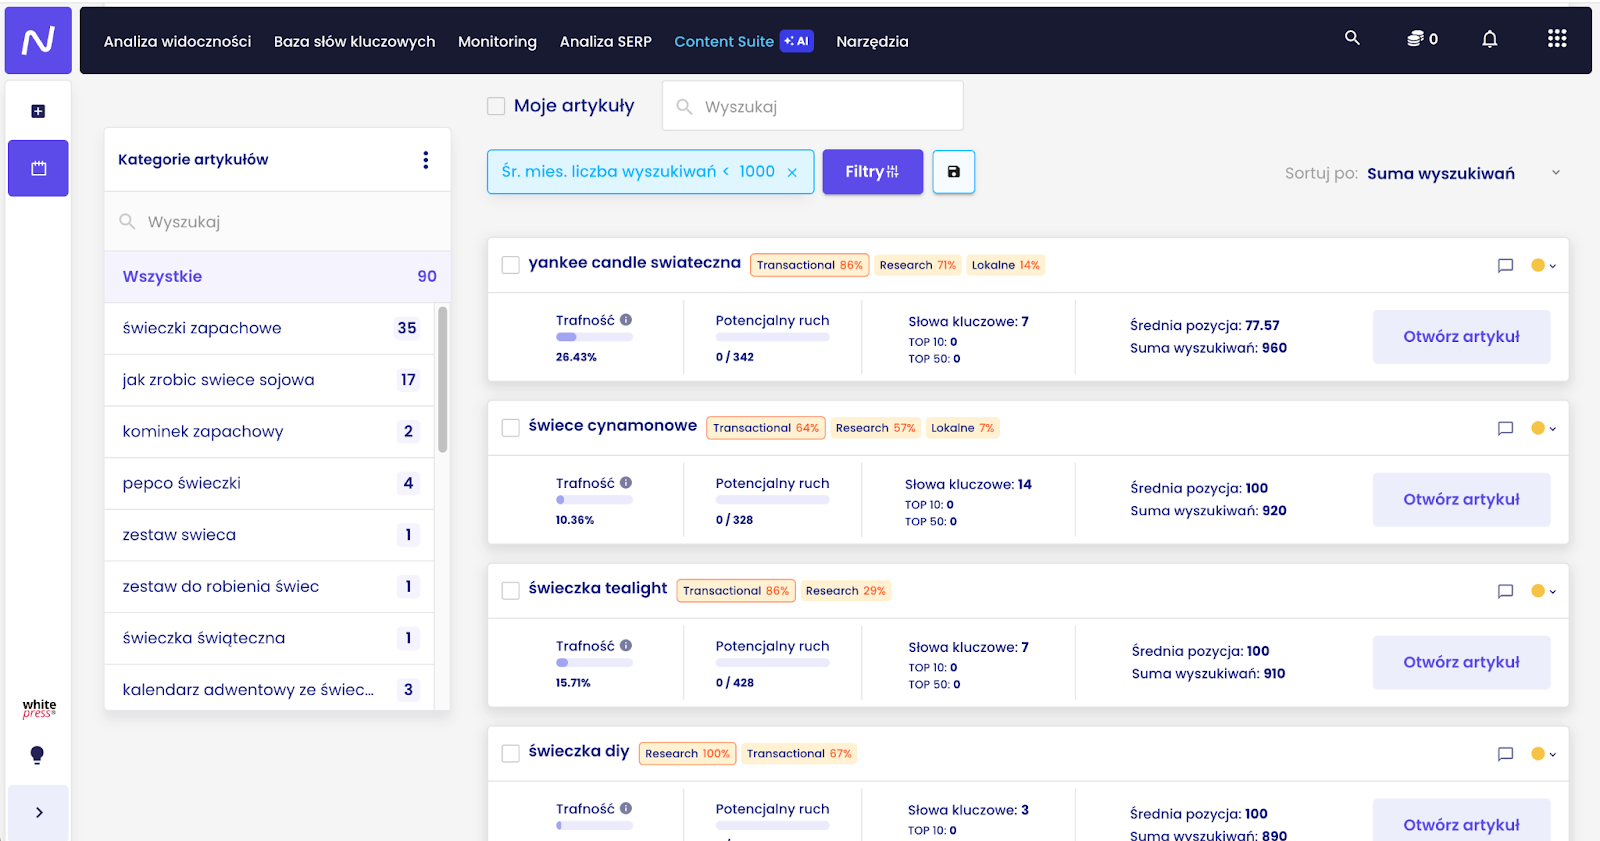The height and width of the screenshot is (841, 1600).
Task: Open status dropdown for świeczka diy
Action: tap(1543, 754)
